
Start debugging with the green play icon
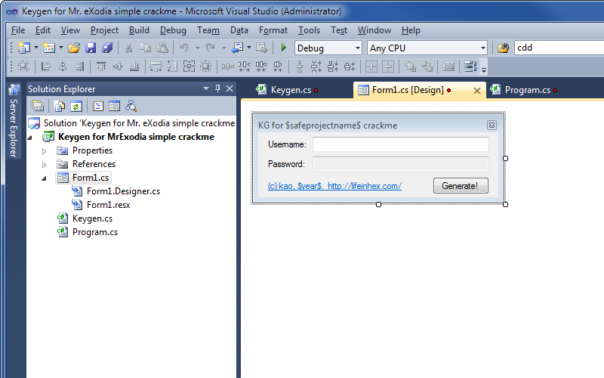pos(284,48)
